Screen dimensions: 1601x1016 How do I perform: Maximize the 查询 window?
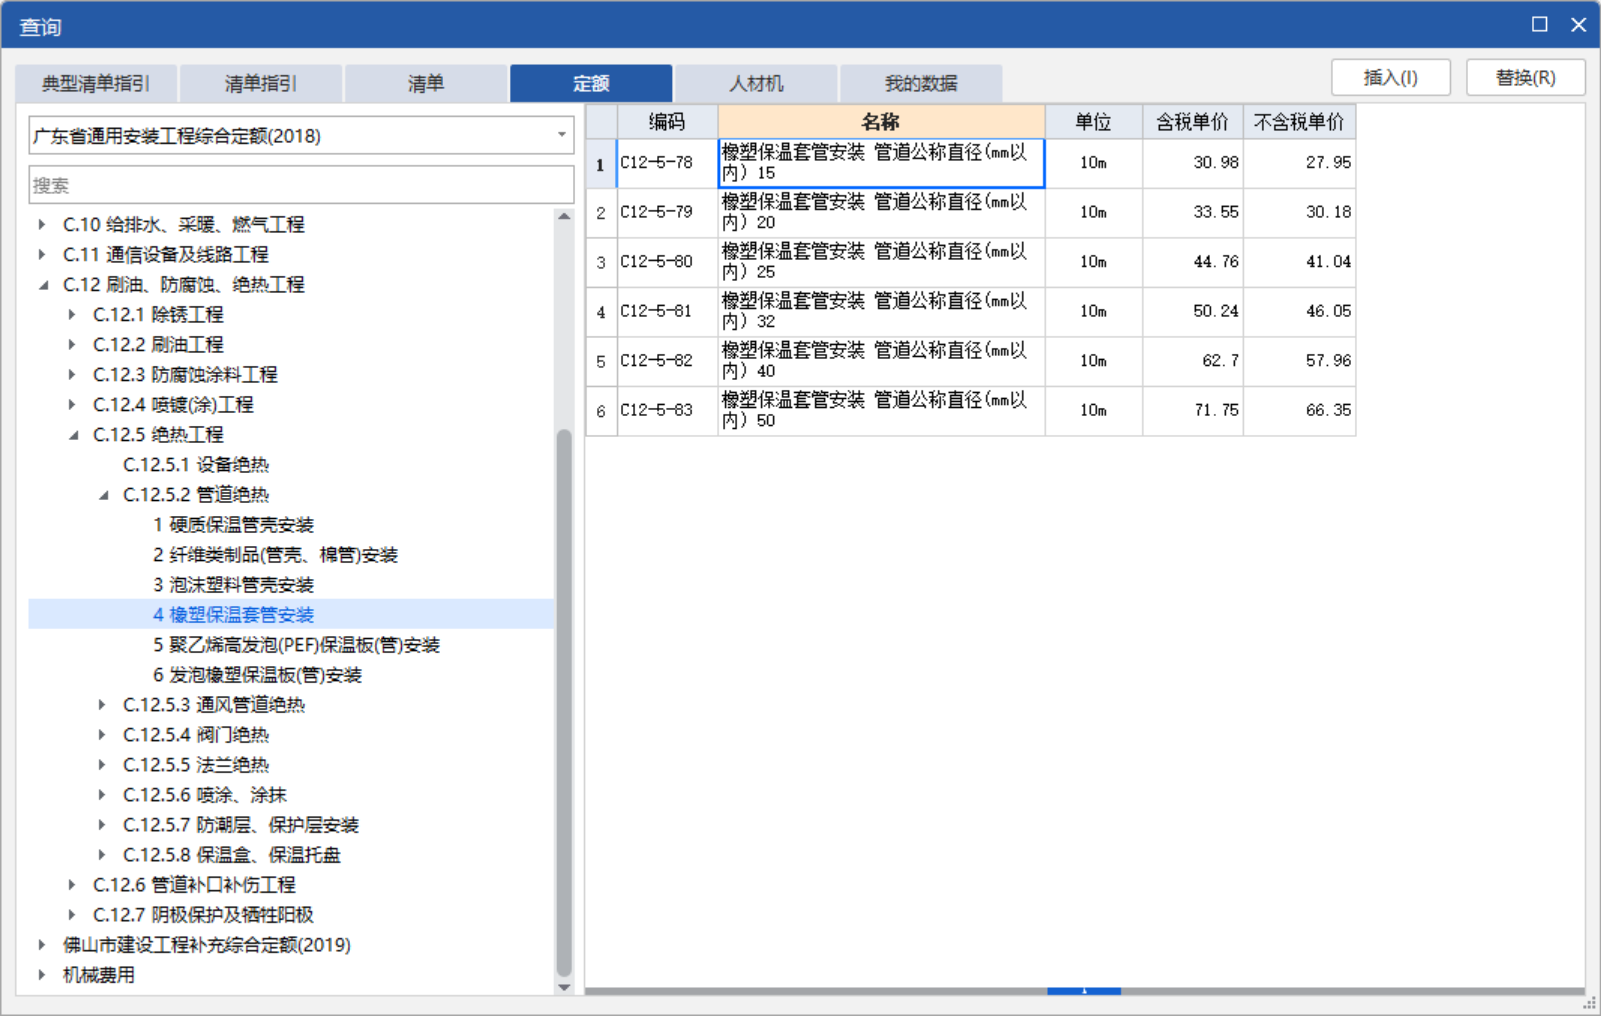[1540, 25]
